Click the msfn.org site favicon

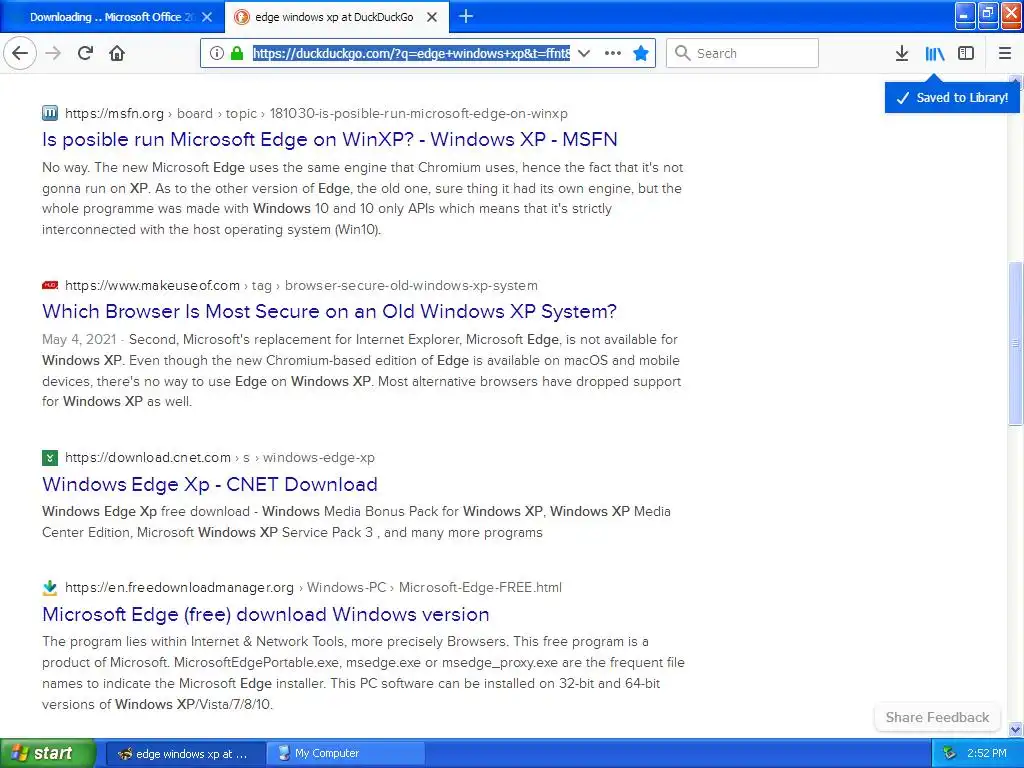pyautogui.click(x=50, y=113)
